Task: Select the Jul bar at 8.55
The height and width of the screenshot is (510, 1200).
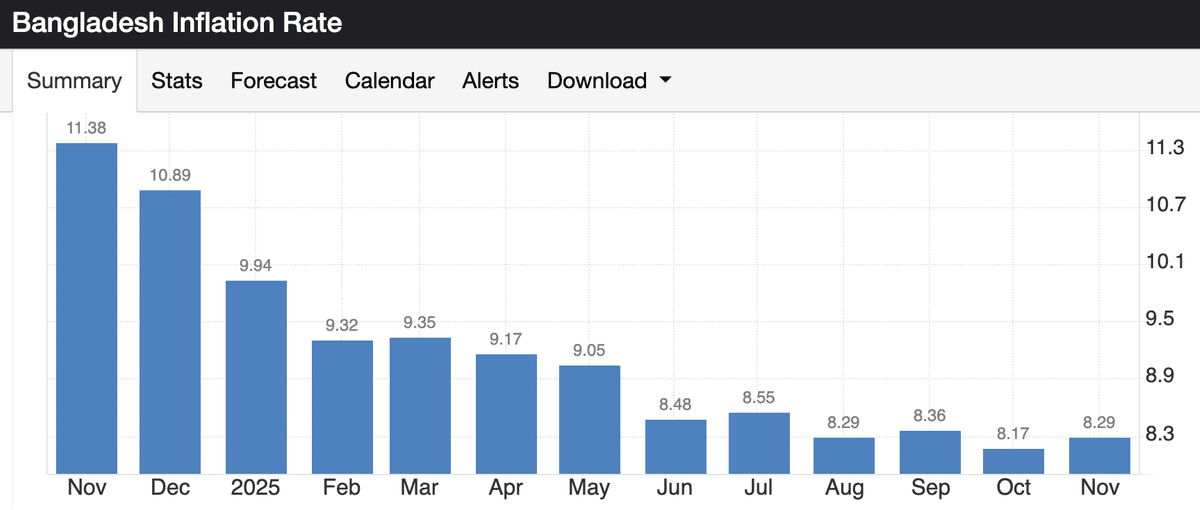Action: point(759,443)
